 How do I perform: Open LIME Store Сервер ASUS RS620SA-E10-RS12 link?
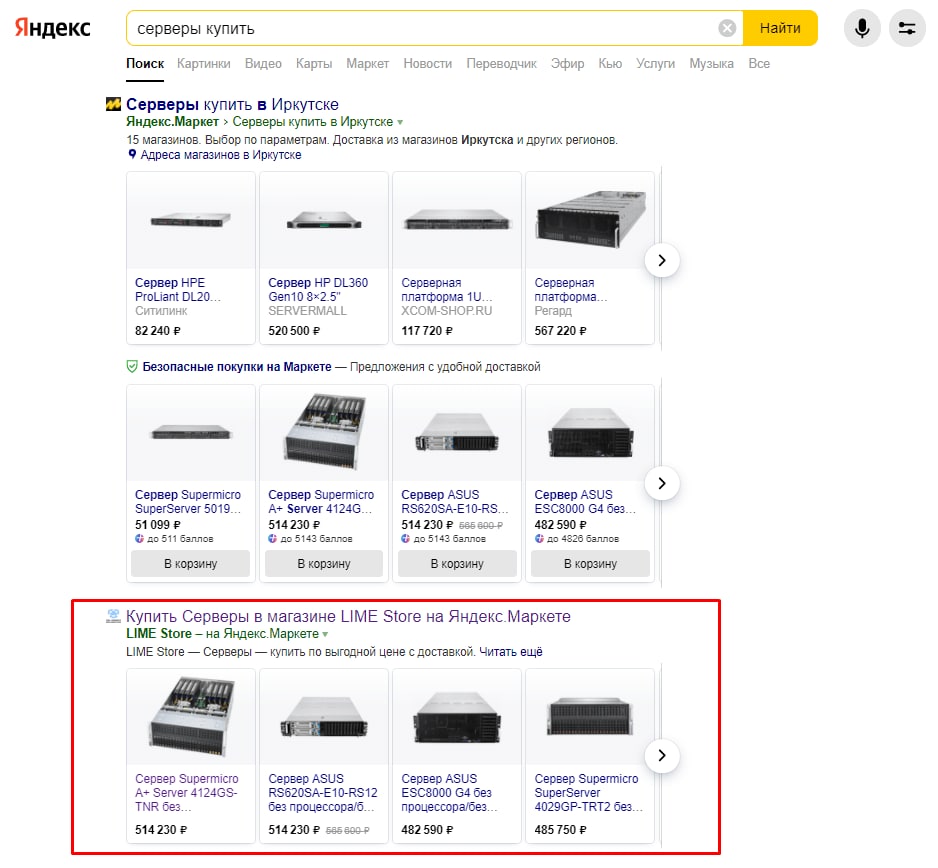[x=323, y=793]
